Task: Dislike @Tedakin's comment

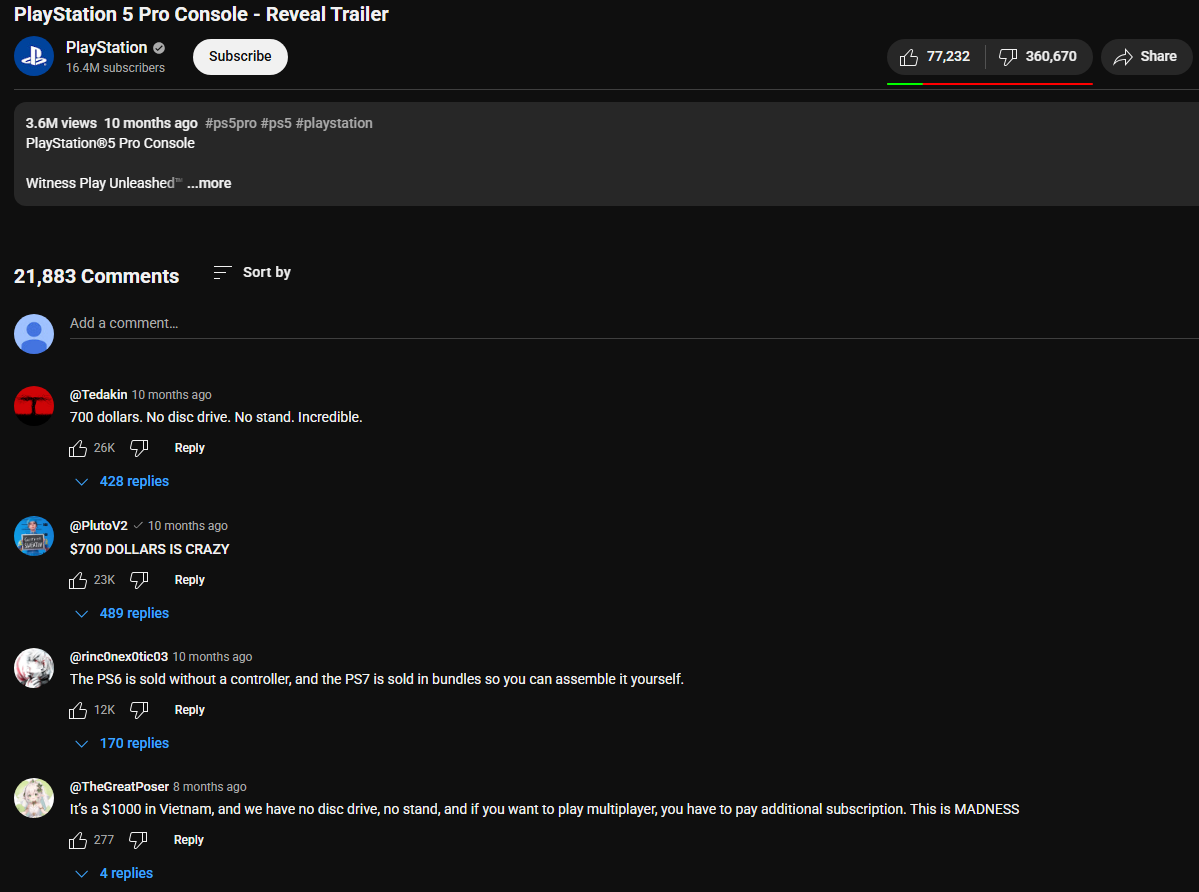Action: tap(138, 449)
